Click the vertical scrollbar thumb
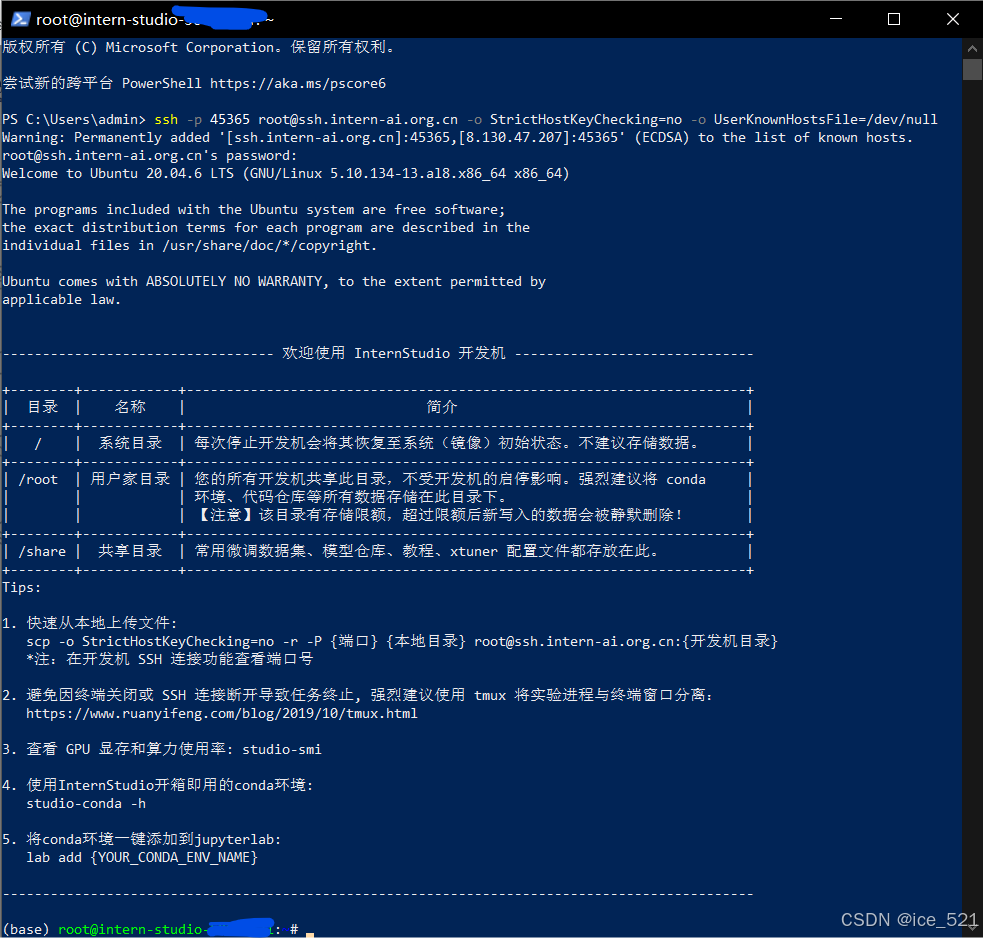983x938 pixels. pyautogui.click(x=972, y=70)
